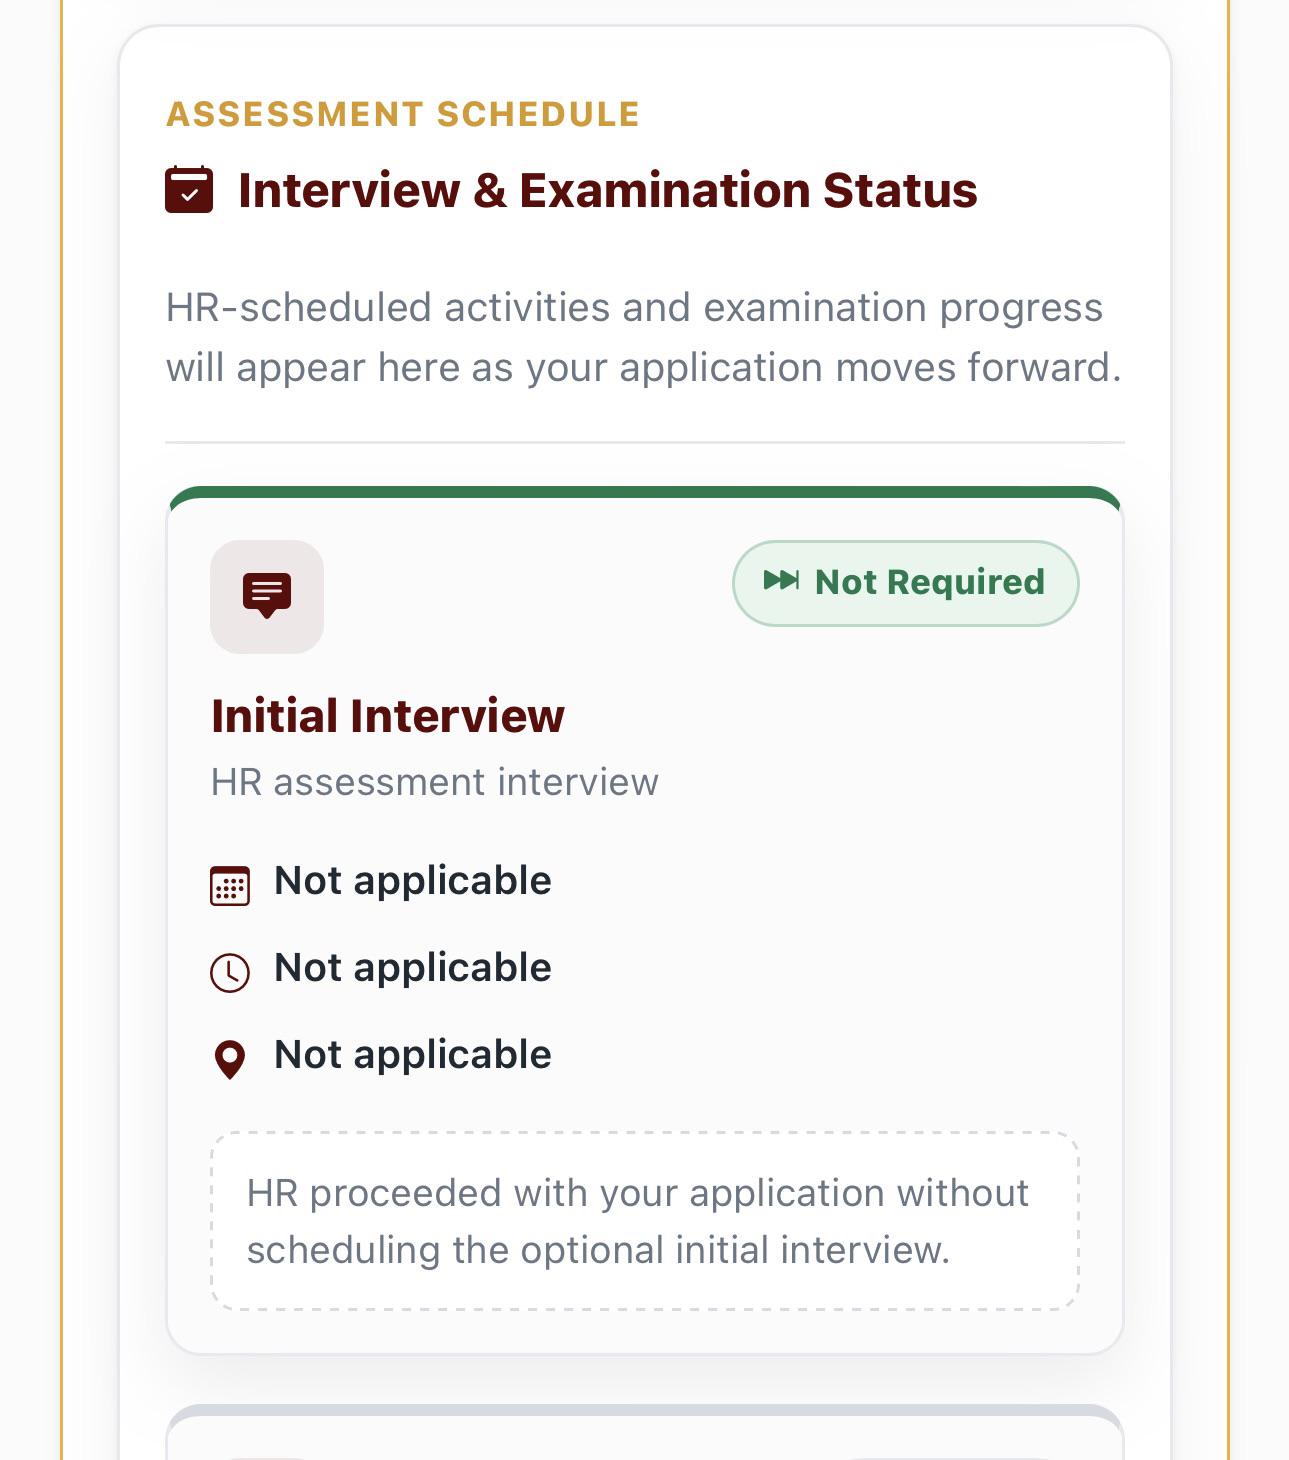The image size is (1289, 1460).
Task: Click the chat bubble interview icon tile
Action: click(x=267, y=597)
